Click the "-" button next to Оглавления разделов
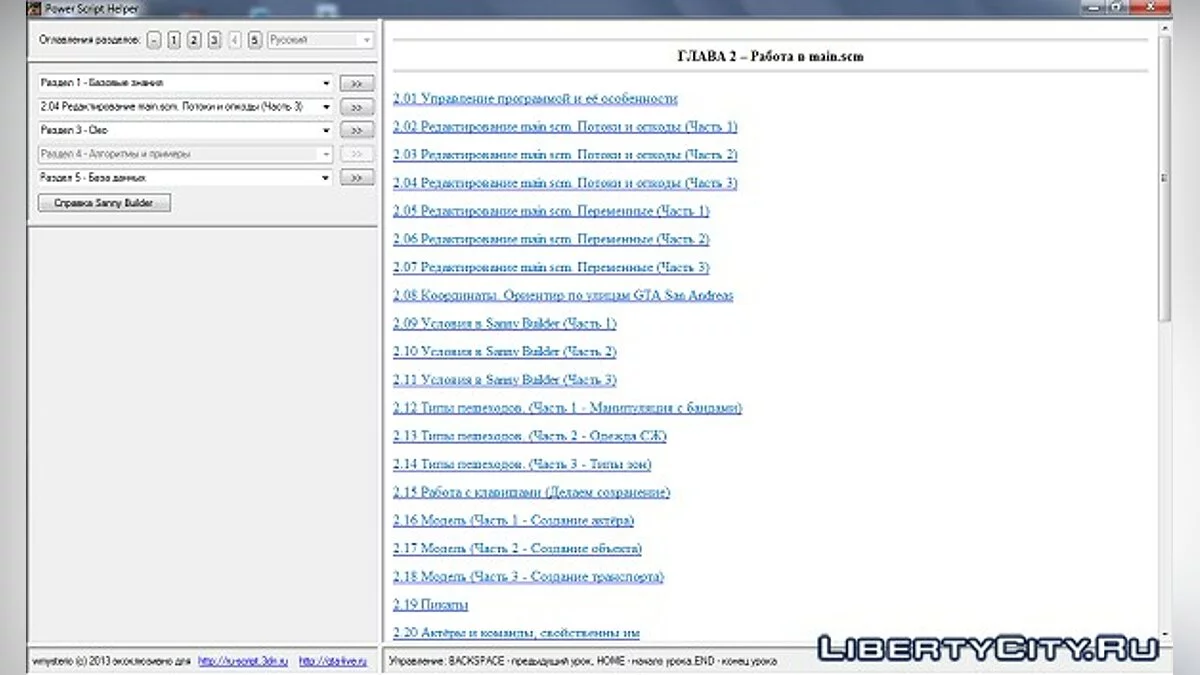Viewport: 1200px width, 675px height. coord(153,40)
